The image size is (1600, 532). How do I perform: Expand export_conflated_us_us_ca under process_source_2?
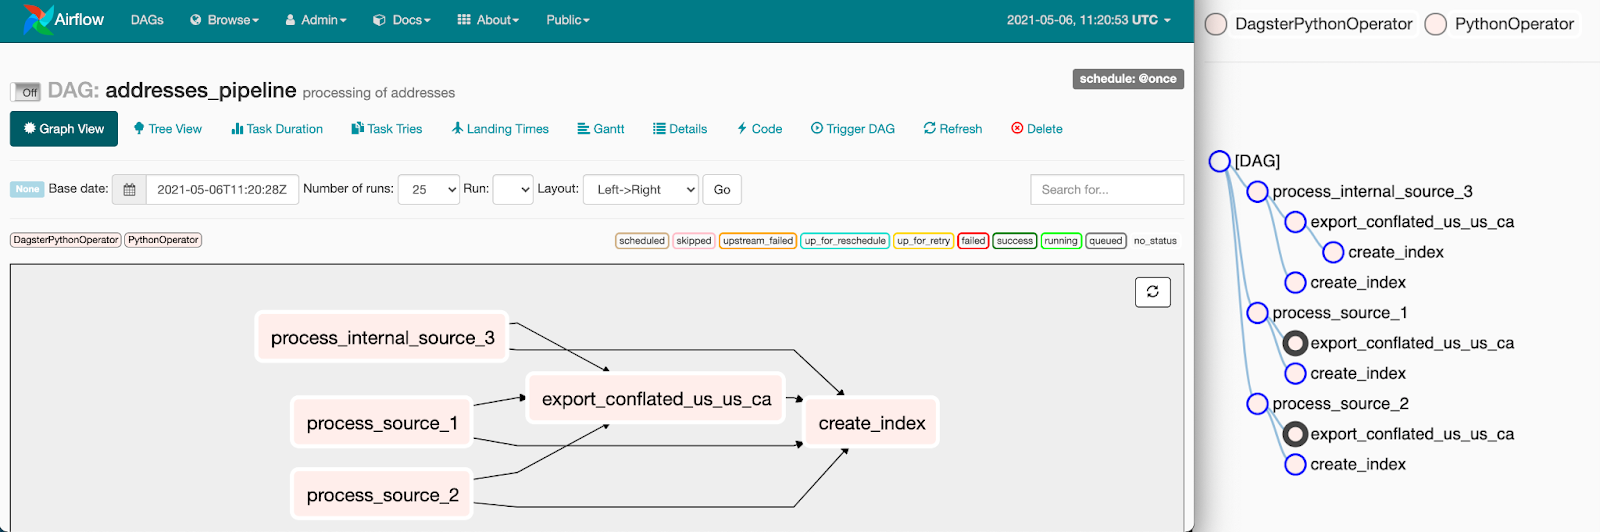(1295, 434)
